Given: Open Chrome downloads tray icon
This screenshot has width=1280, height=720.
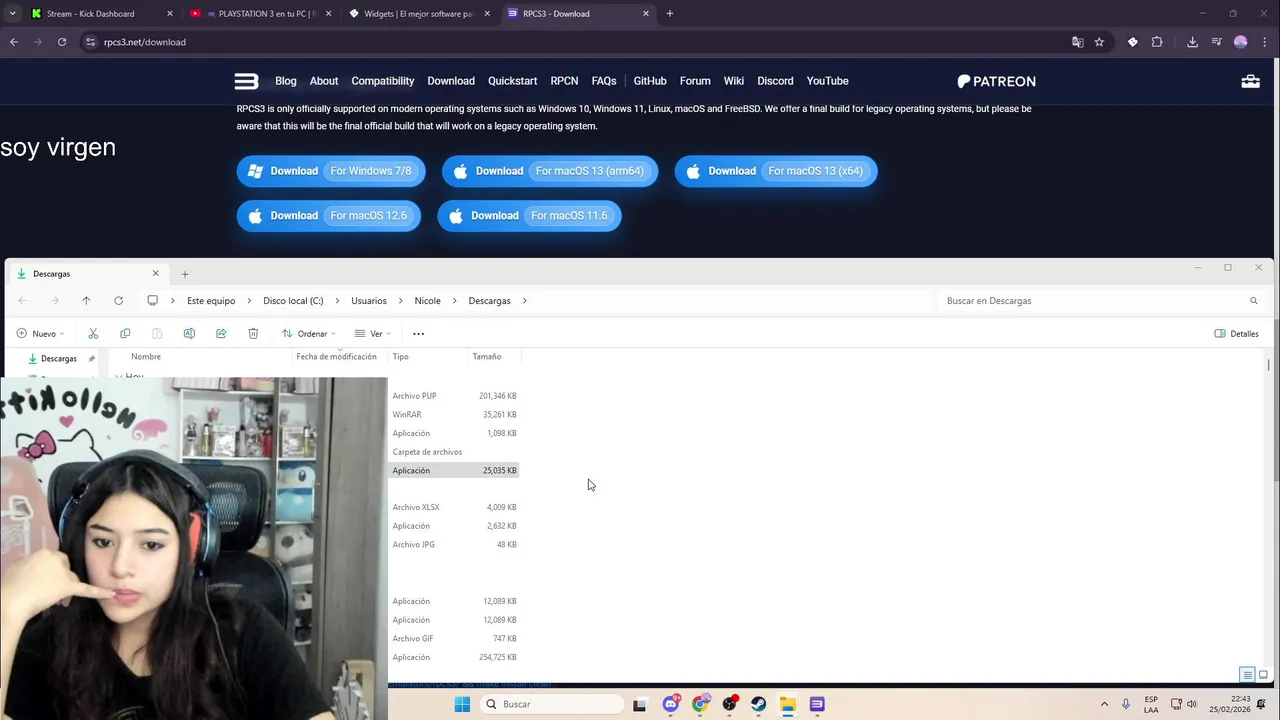Looking at the screenshot, I should [x=1192, y=42].
